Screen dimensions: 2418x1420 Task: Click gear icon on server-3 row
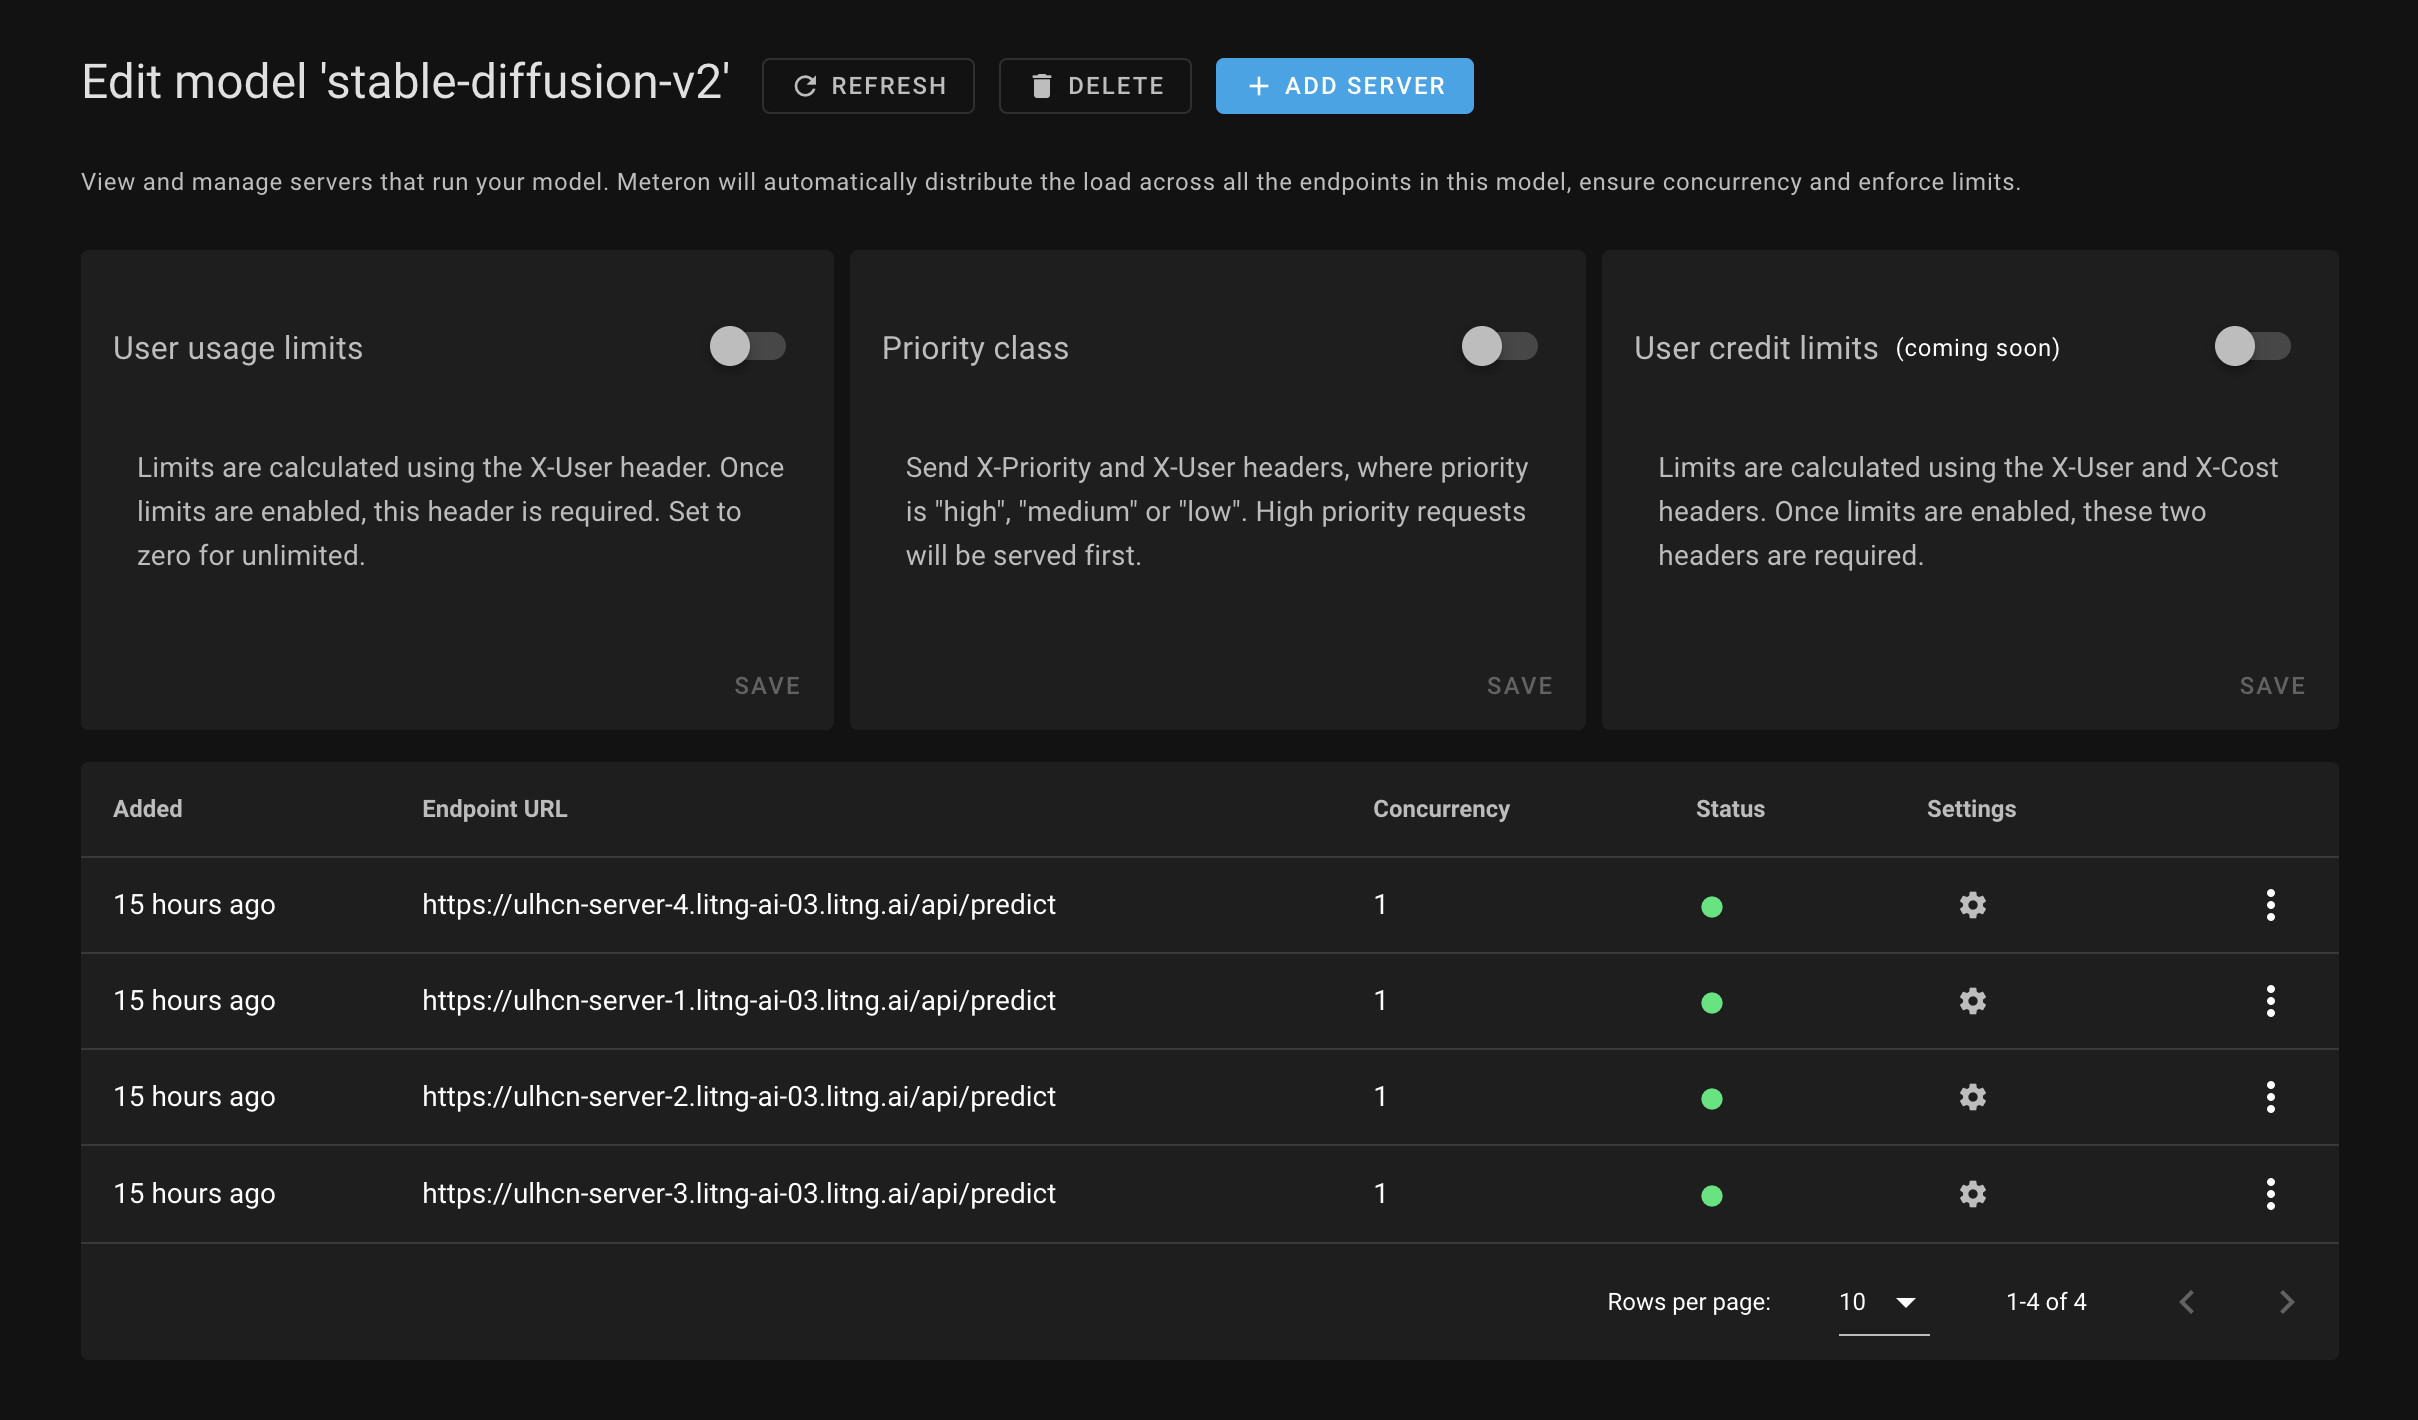(x=1972, y=1194)
